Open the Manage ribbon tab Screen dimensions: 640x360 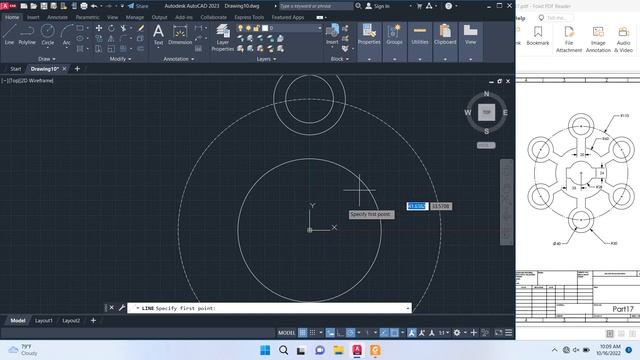point(134,17)
